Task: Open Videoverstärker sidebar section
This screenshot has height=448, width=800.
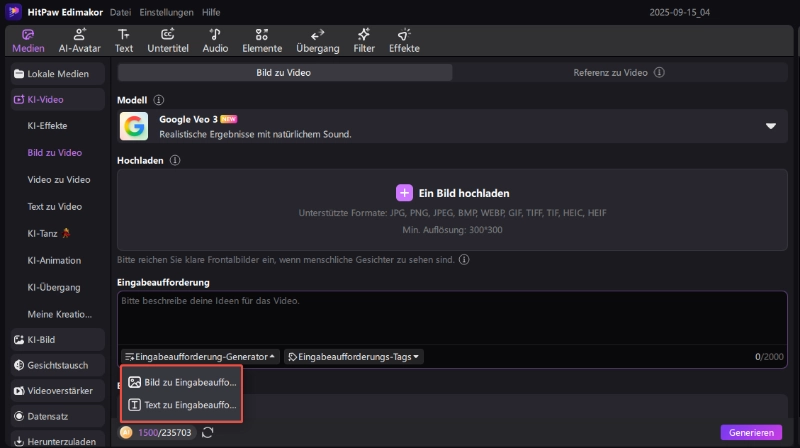Action: click(58, 391)
